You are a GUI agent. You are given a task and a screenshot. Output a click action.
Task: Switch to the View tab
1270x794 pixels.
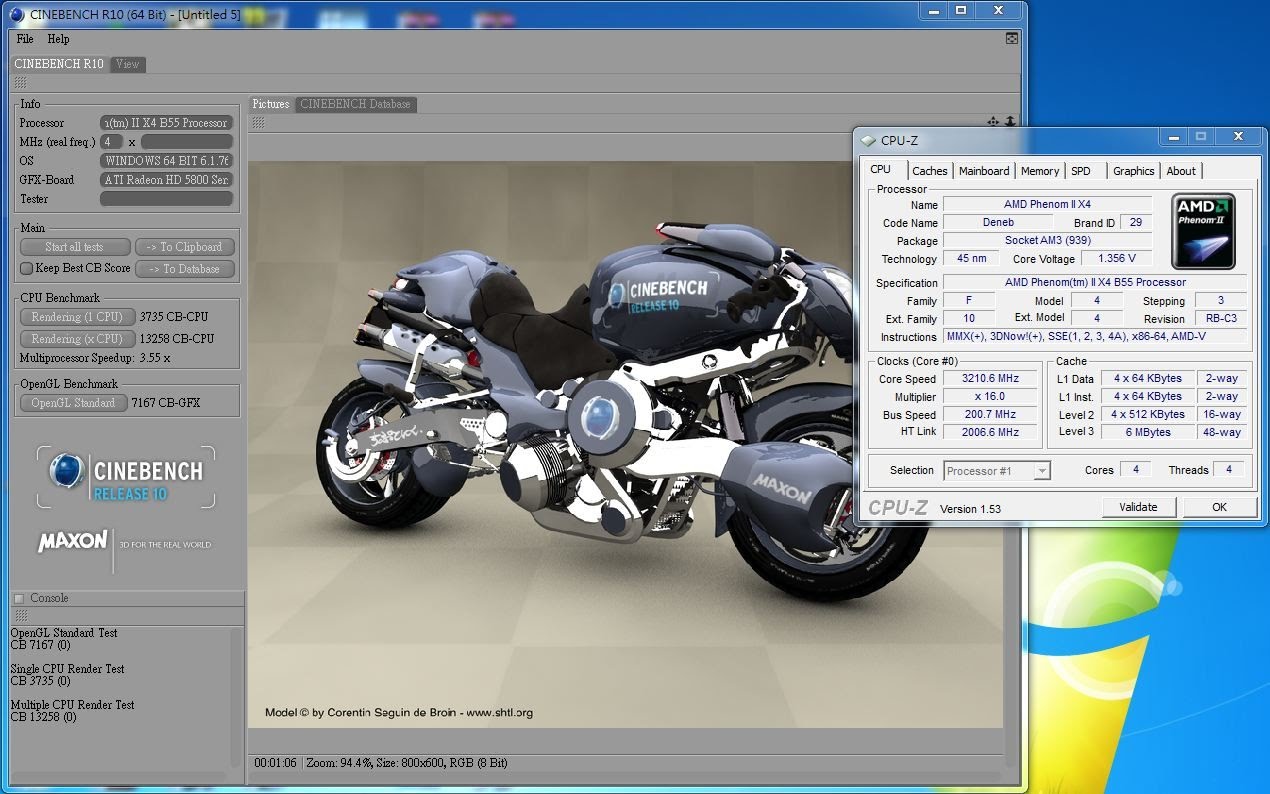128,64
